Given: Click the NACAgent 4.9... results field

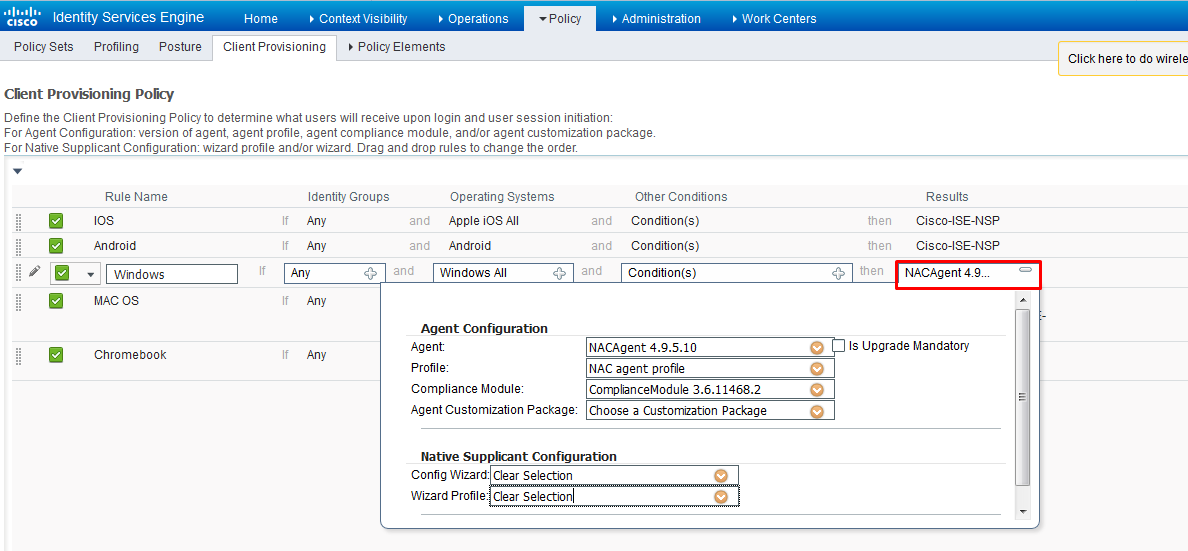Looking at the screenshot, I should (968, 274).
